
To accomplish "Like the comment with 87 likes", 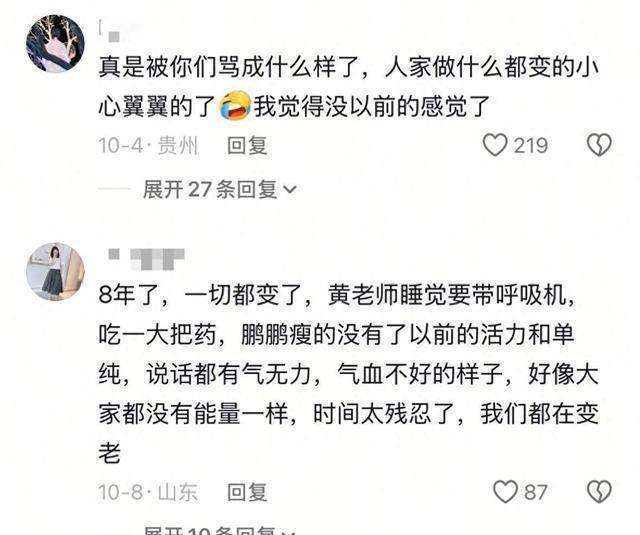I will click(x=505, y=492).
